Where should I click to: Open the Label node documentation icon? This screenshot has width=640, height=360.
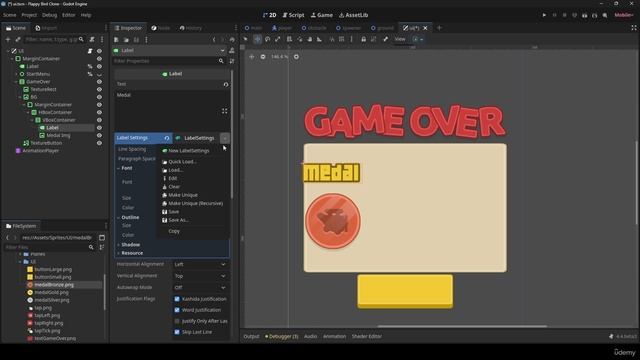pyautogui.click(x=231, y=50)
